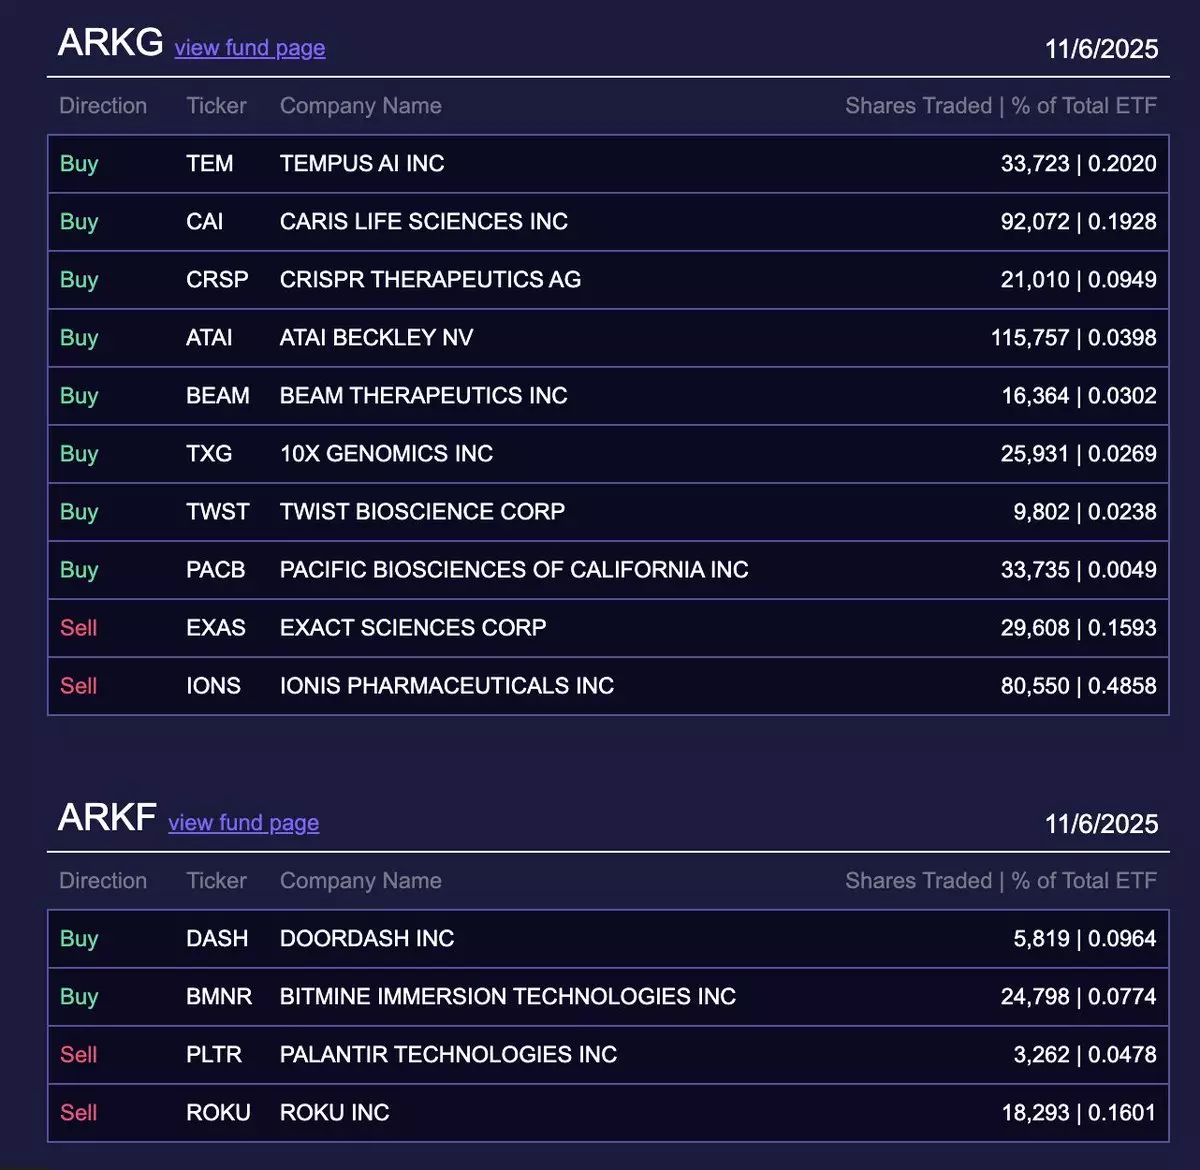Select TWIST BIOSCIENCE CORP company name
This screenshot has height=1170, width=1200.
point(422,512)
